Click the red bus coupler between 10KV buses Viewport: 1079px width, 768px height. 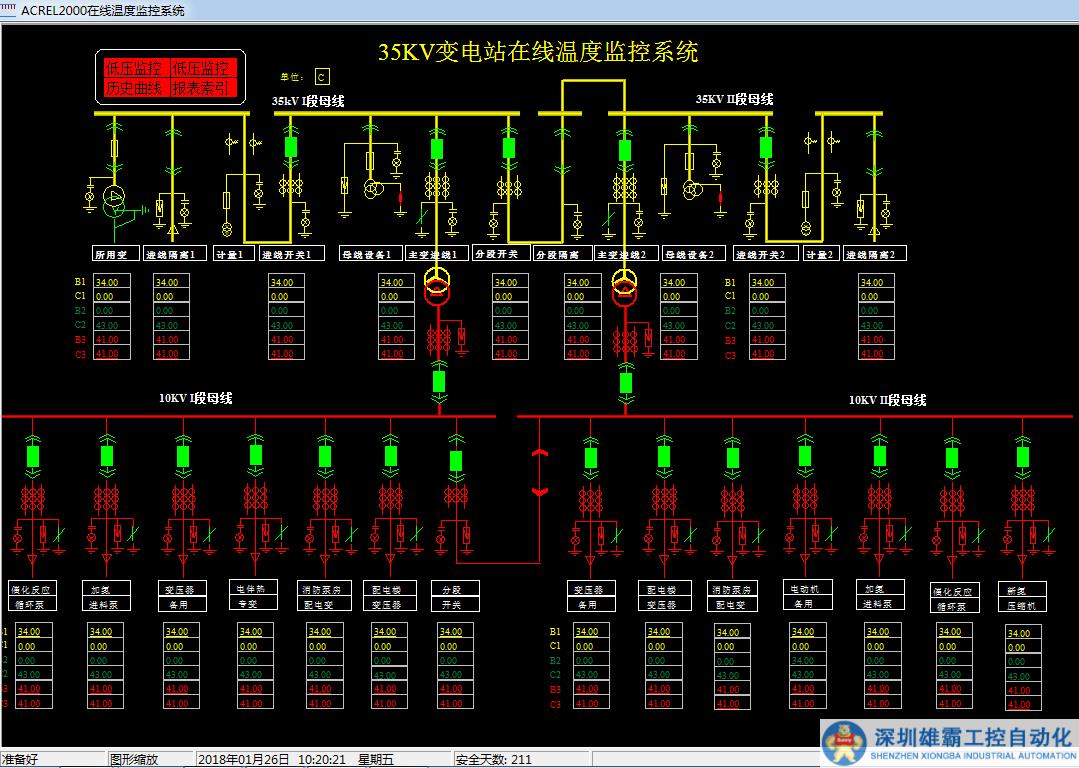coord(540,472)
